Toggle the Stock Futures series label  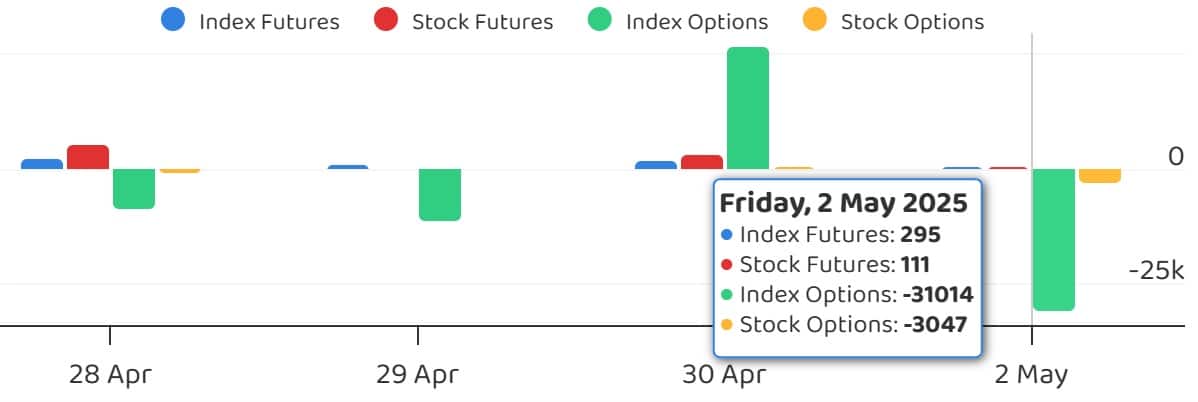coord(482,21)
